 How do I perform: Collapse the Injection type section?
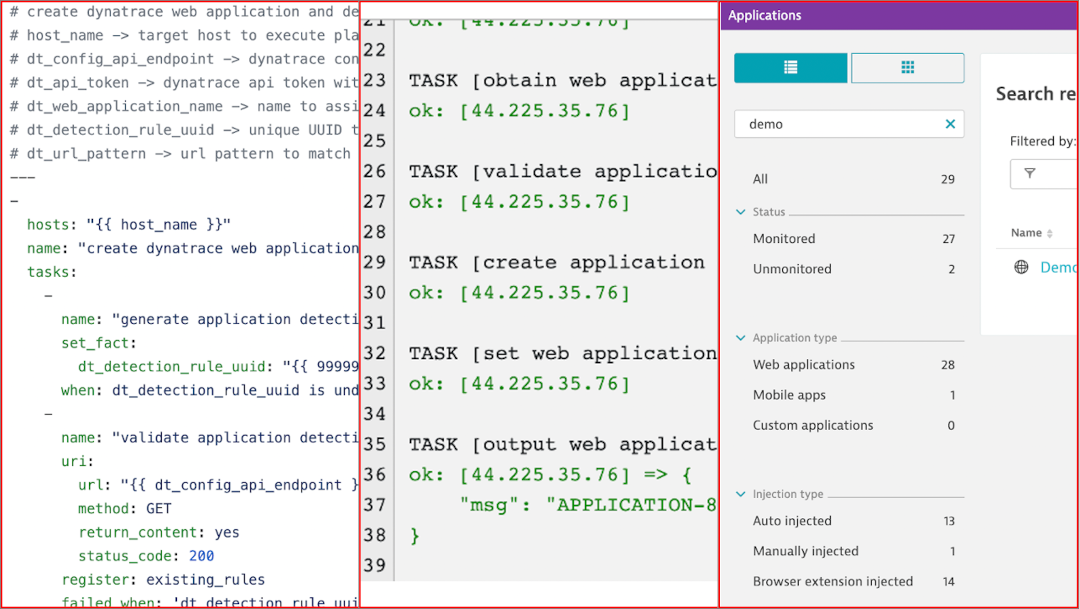[x=740, y=493]
